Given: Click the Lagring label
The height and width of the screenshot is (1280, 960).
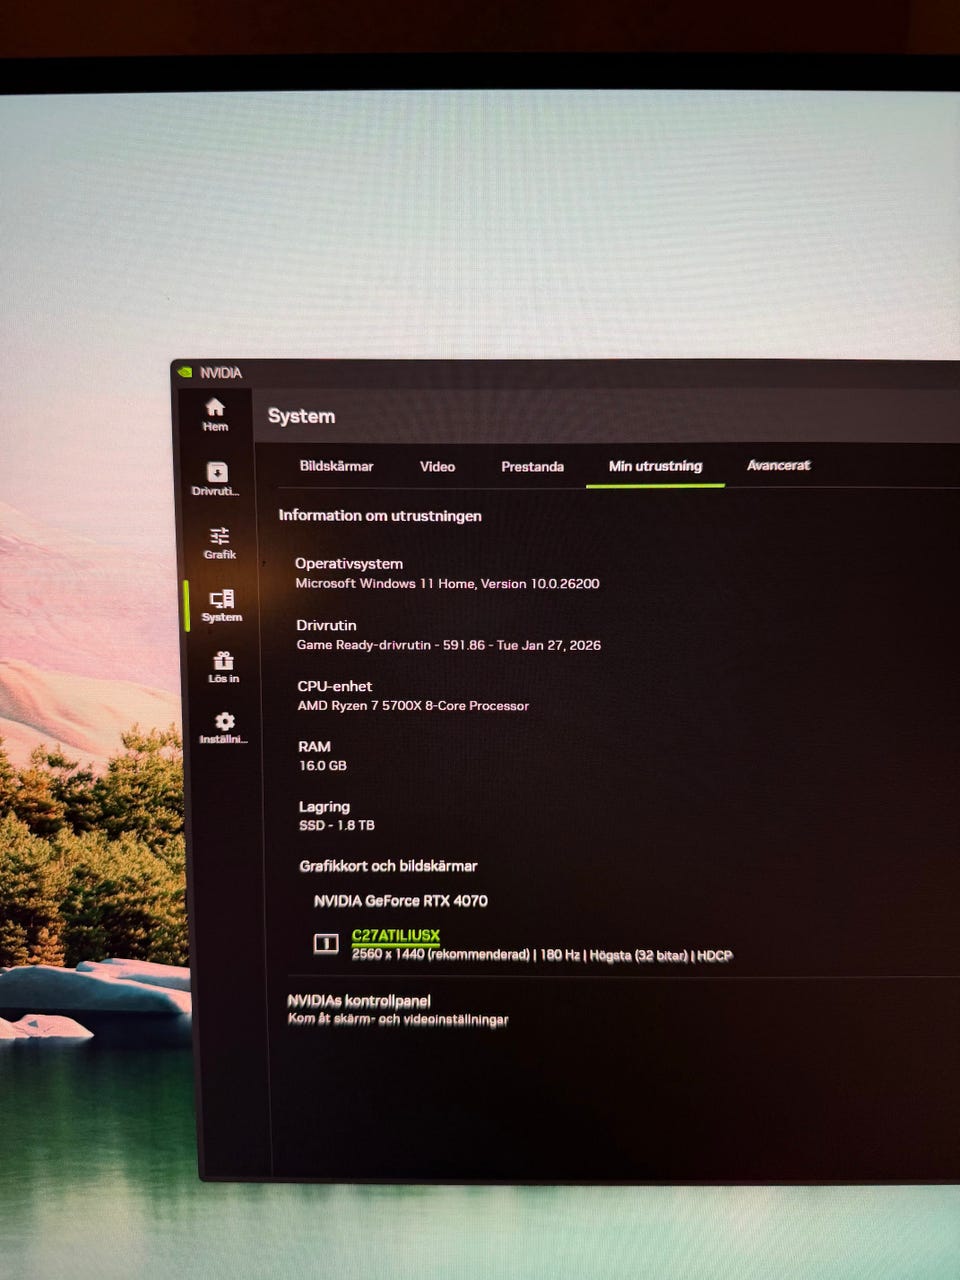Looking at the screenshot, I should [x=324, y=807].
